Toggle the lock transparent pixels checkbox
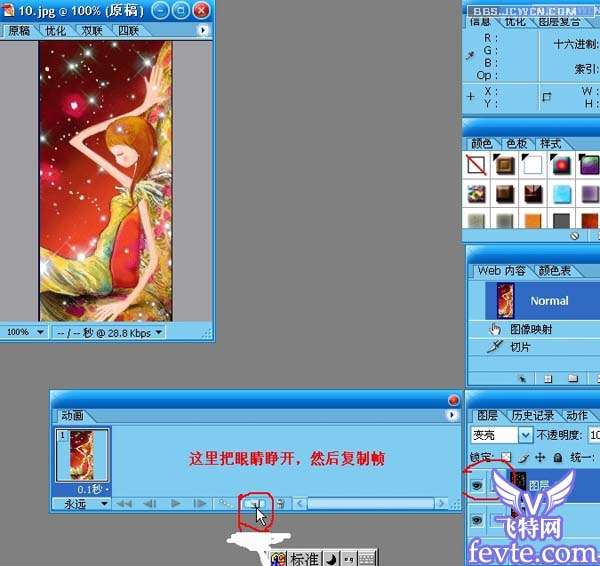 [x=507, y=457]
